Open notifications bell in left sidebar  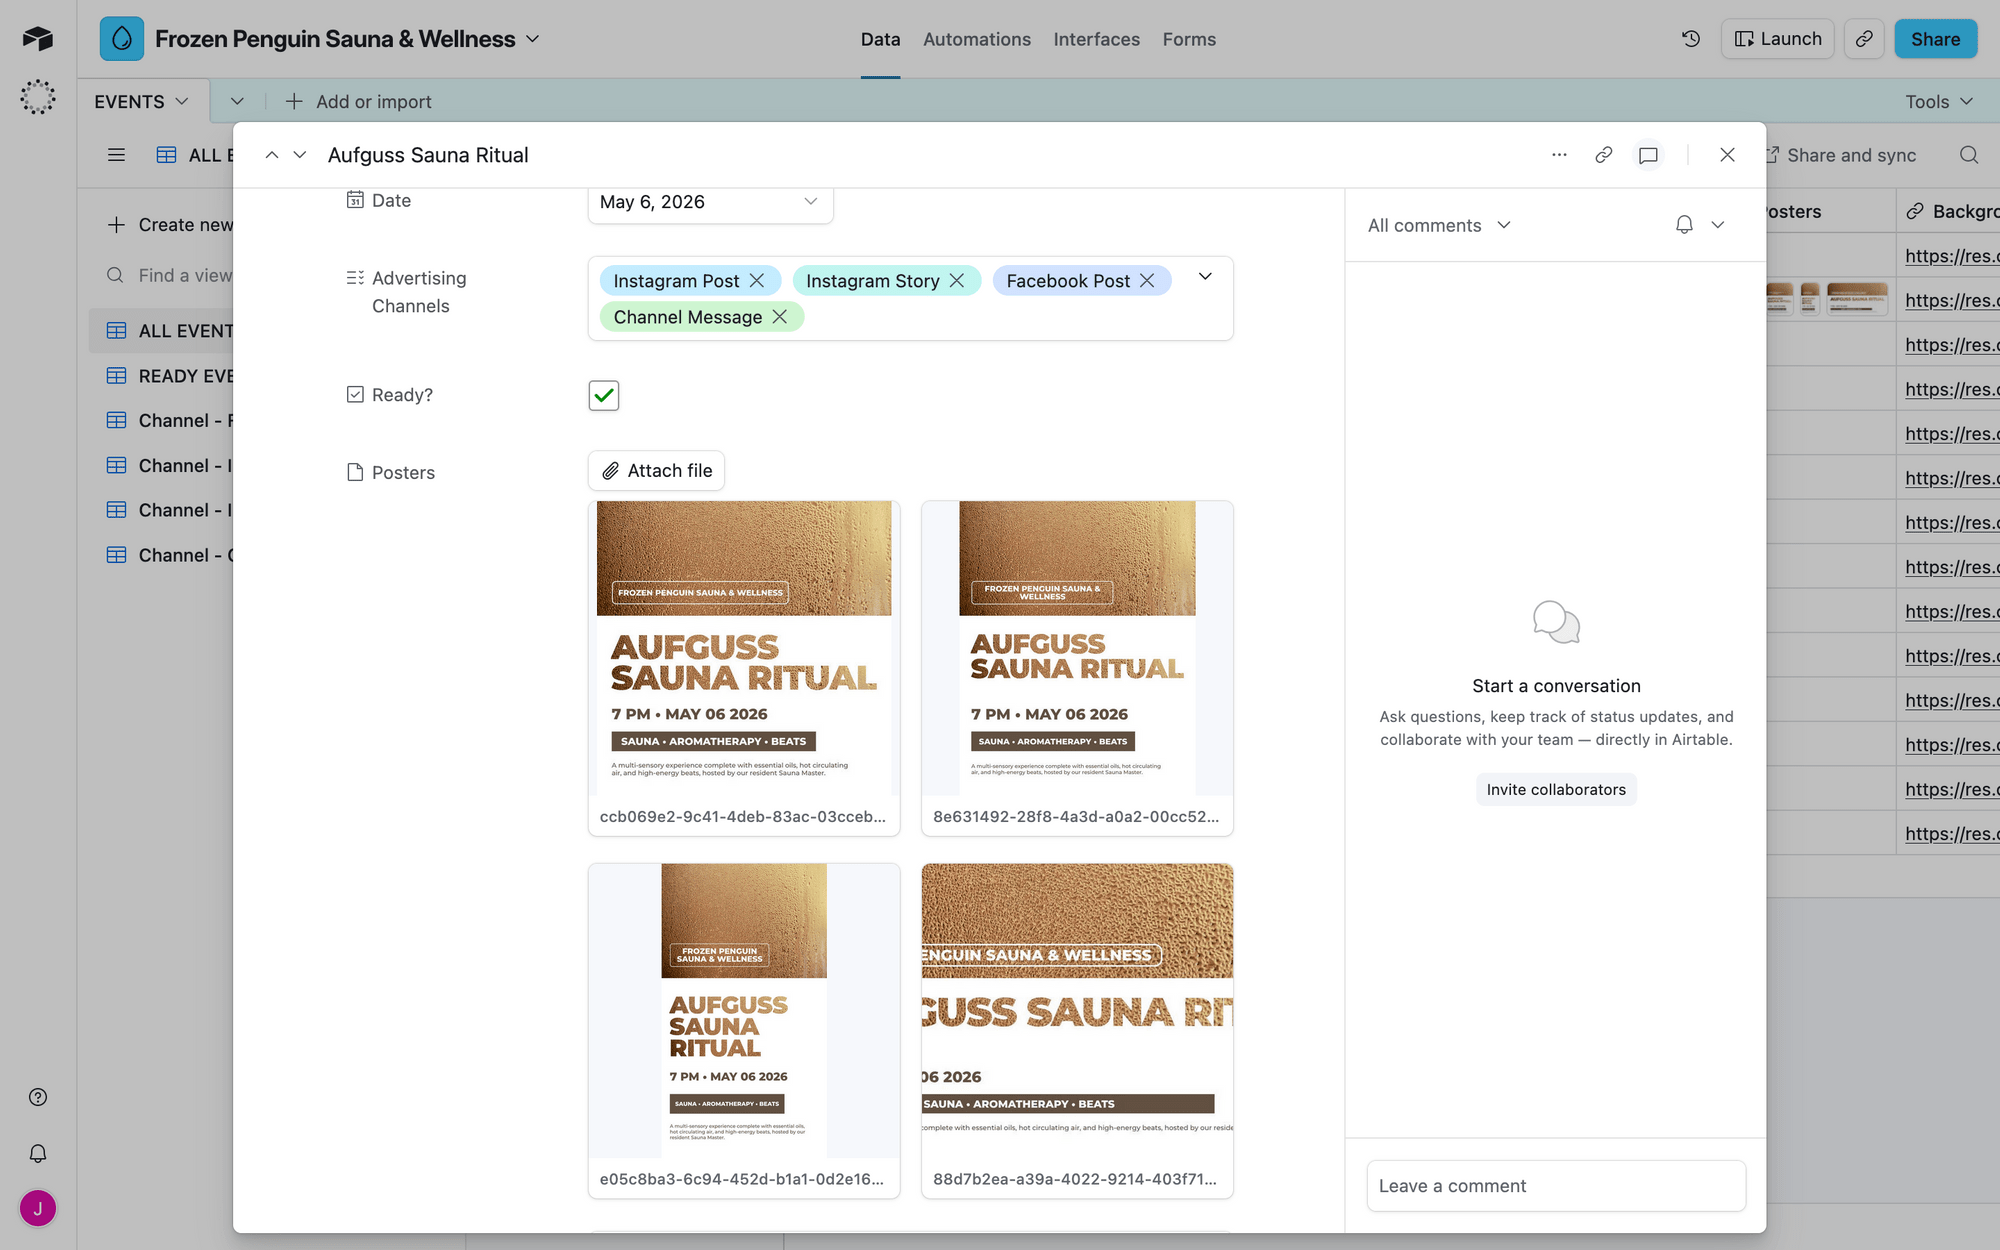click(38, 1153)
